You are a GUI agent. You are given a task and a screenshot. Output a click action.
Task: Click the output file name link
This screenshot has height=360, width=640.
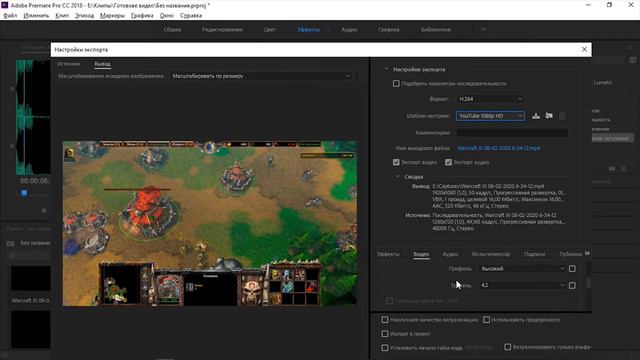click(498, 148)
